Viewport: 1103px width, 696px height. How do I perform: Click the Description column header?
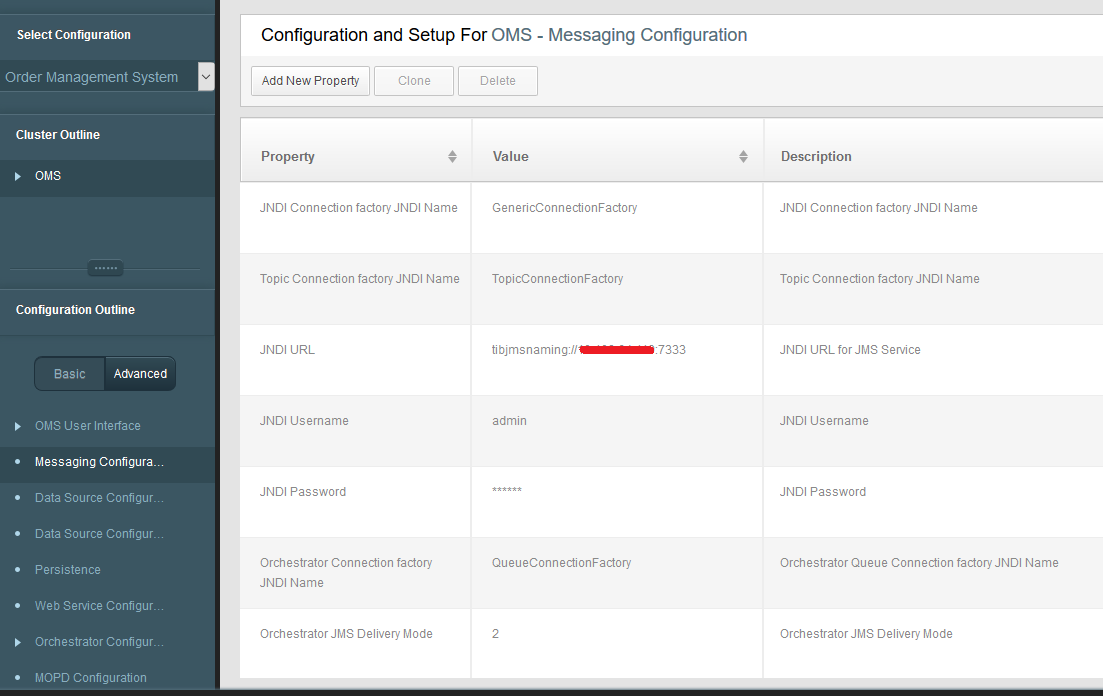816,157
